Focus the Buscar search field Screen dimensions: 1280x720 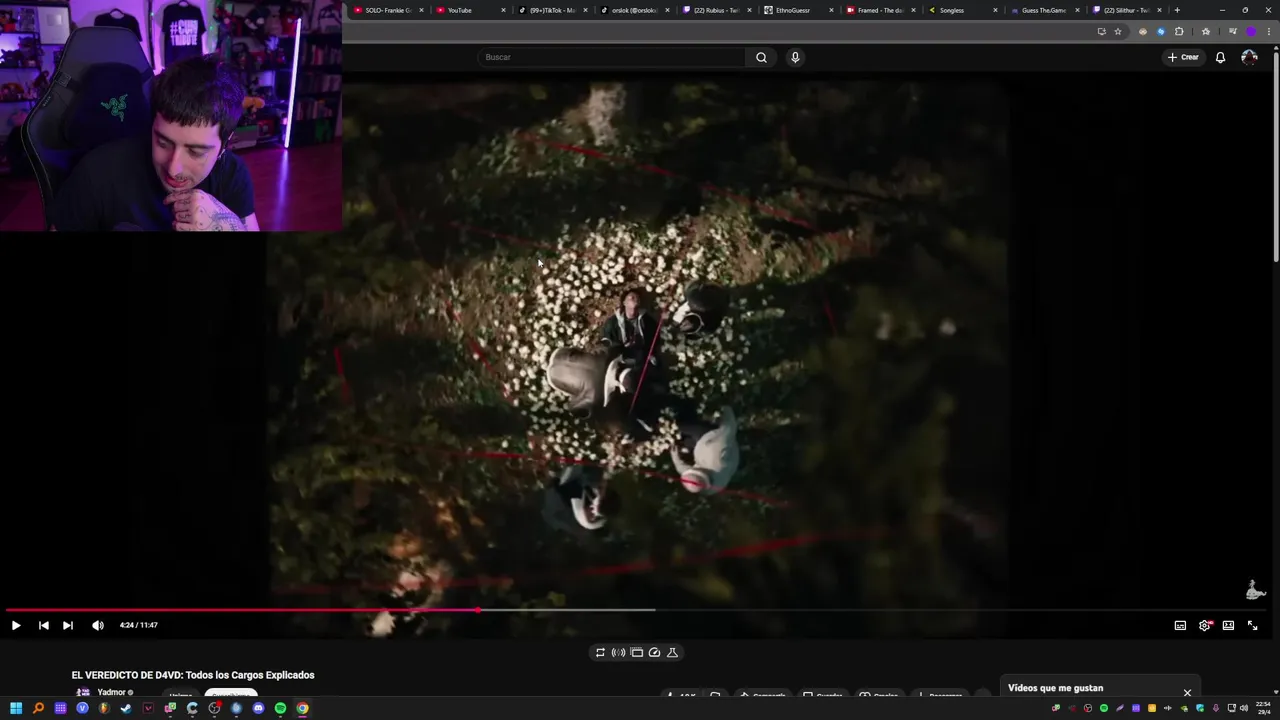(x=611, y=57)
